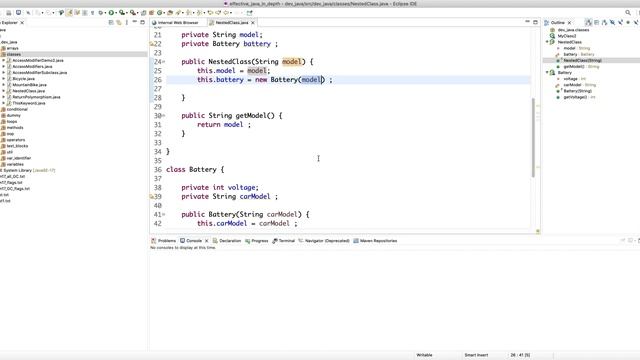Click the pin editor icon at toolbar end
Viewport: 640px width, 360px height.
click(x=249, y=13)
